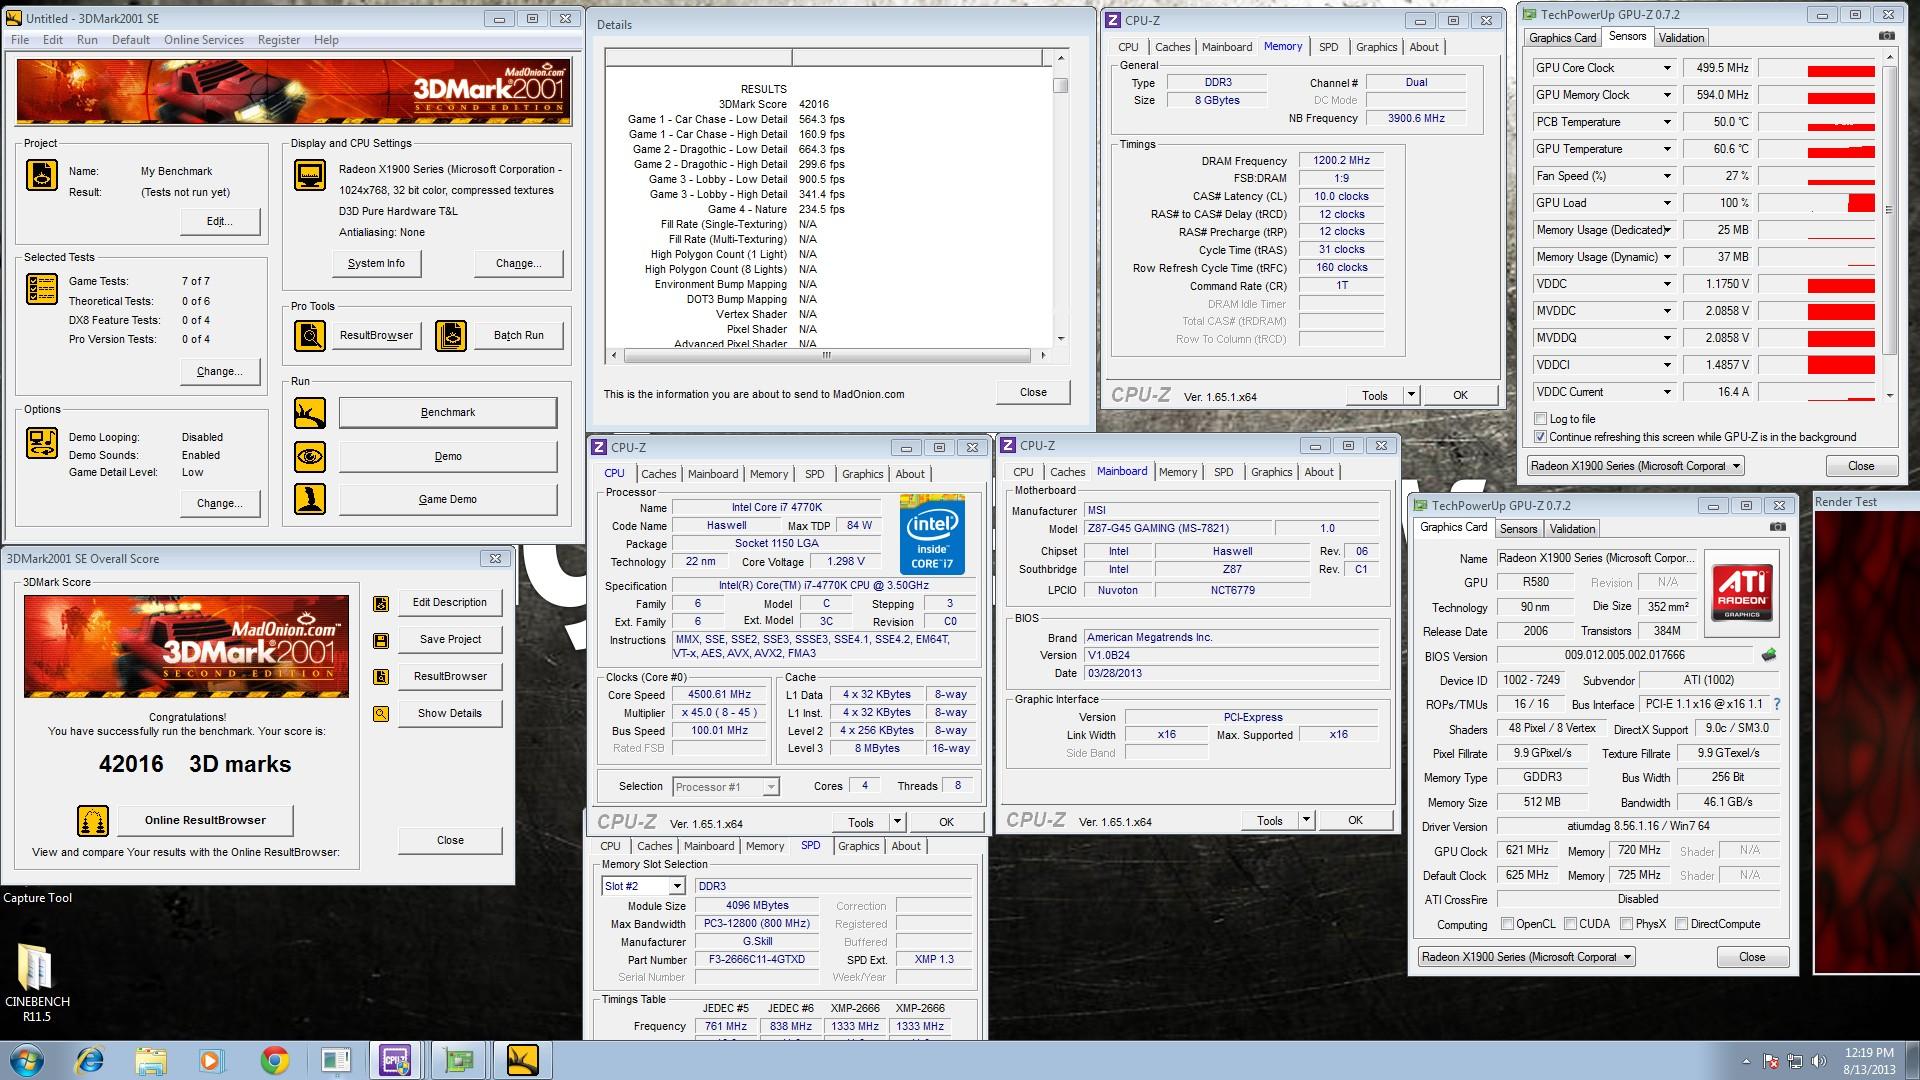This screenshot has width=1920, height=1080.
Task: Click the BIOS Version save chip icon
Action: coord(1769,655)
